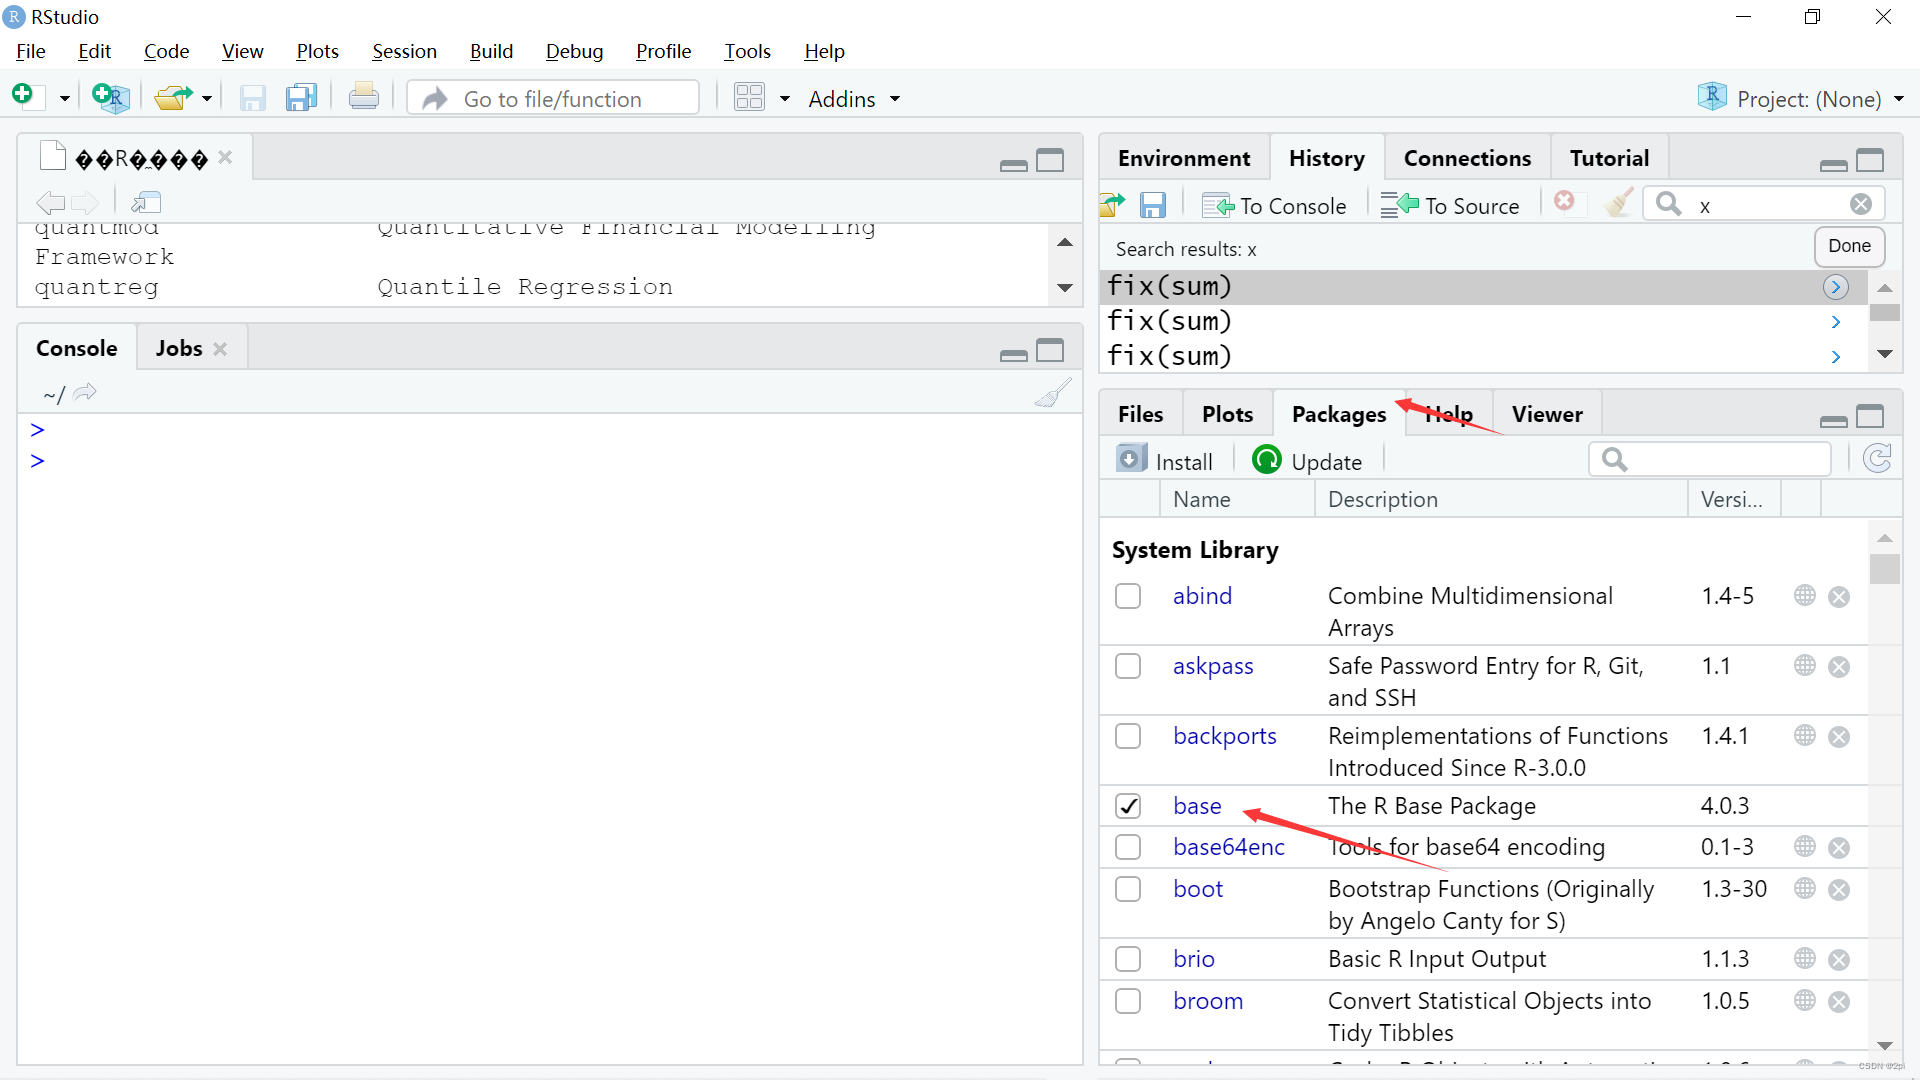Toggle the boot package checkbox
Image resolution: width=1920 pixels, height=1080 pixels.
[1127, 887]
